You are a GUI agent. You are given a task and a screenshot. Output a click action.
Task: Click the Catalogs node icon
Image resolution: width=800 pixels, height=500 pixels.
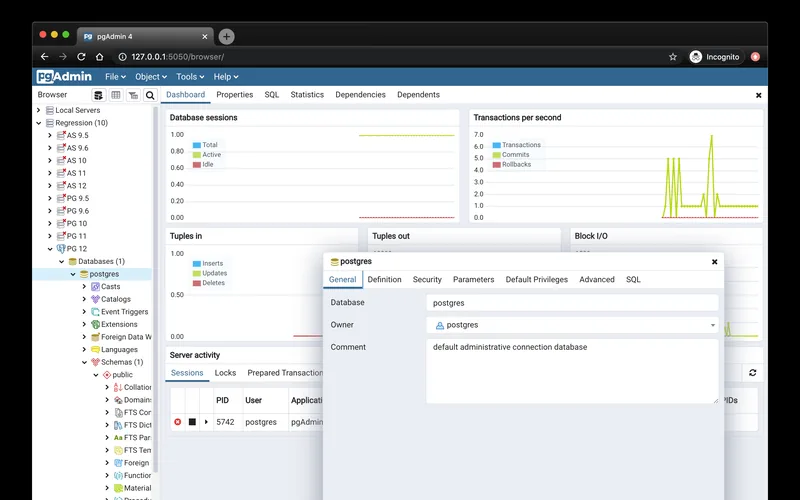[x=95, y=299]
